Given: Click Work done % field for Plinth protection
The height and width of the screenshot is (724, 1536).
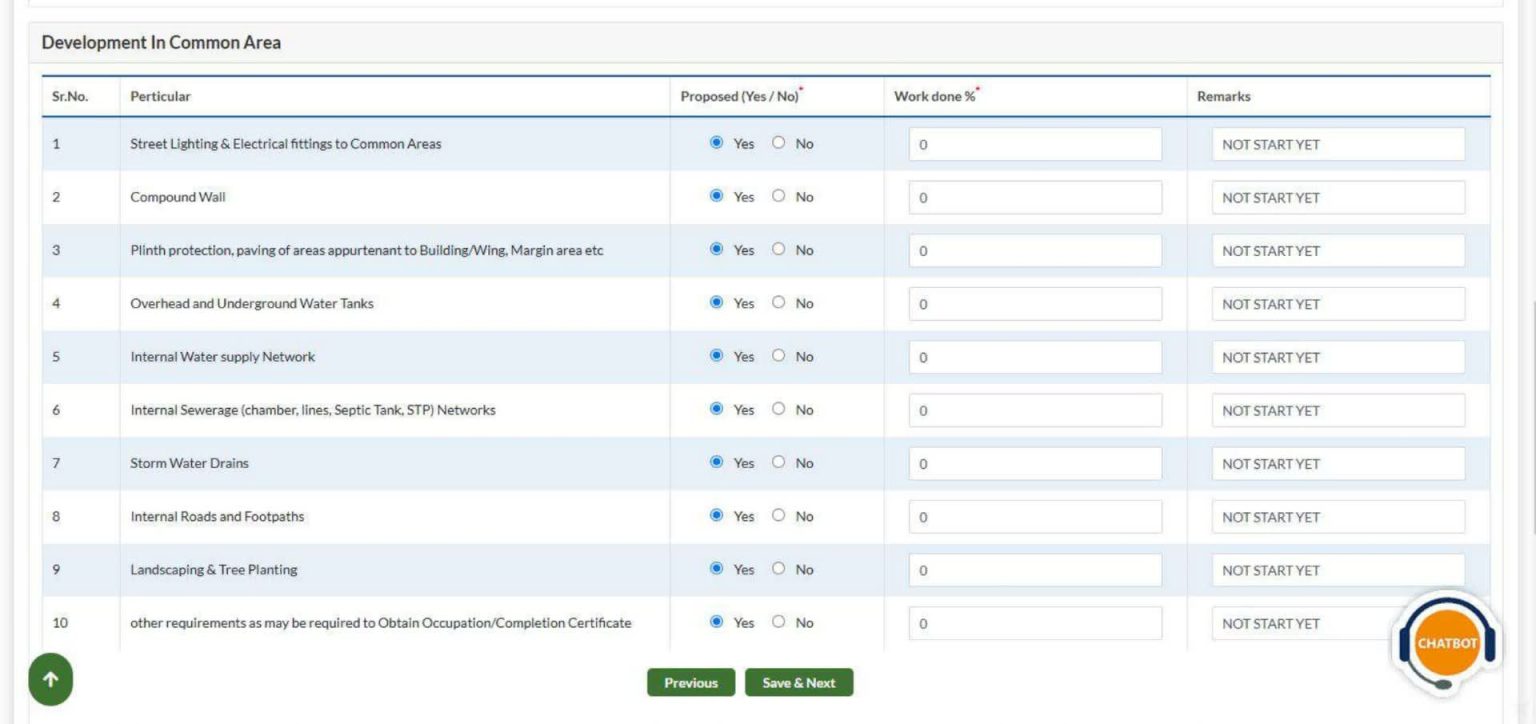Looking at the screenshot, I should coord(1035,251).
